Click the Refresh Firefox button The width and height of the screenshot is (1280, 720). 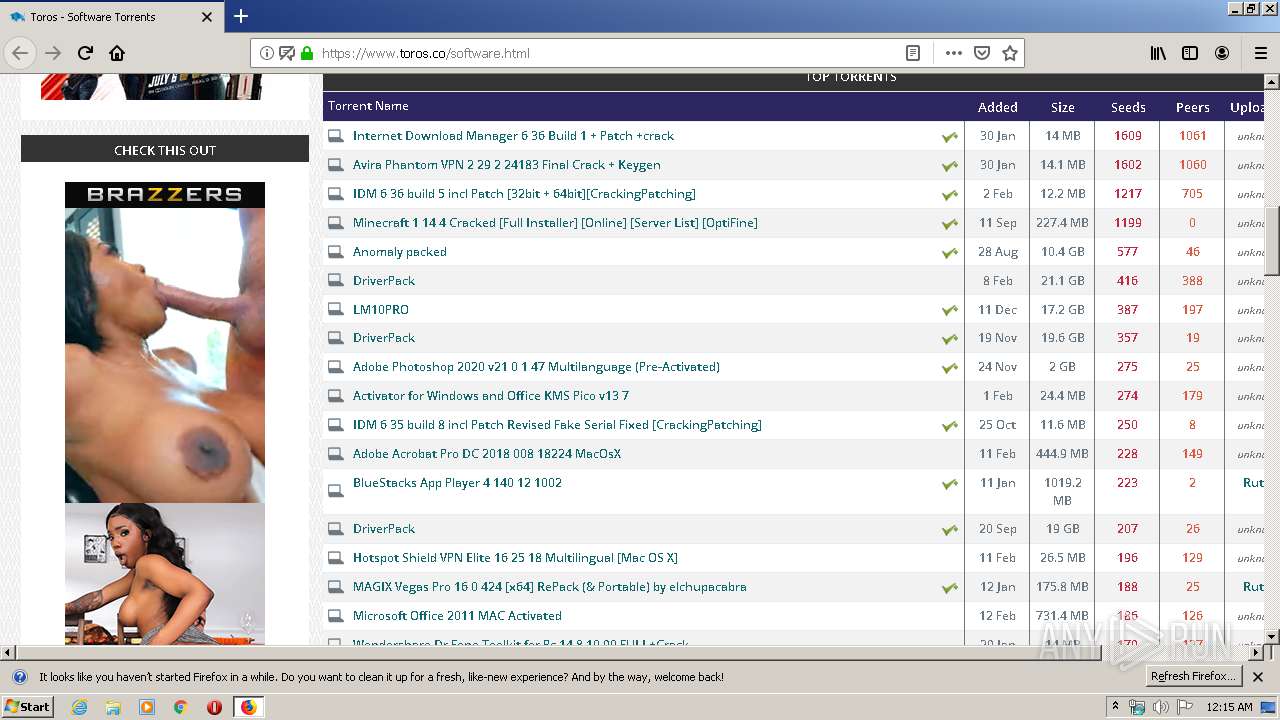point(1193,677)
